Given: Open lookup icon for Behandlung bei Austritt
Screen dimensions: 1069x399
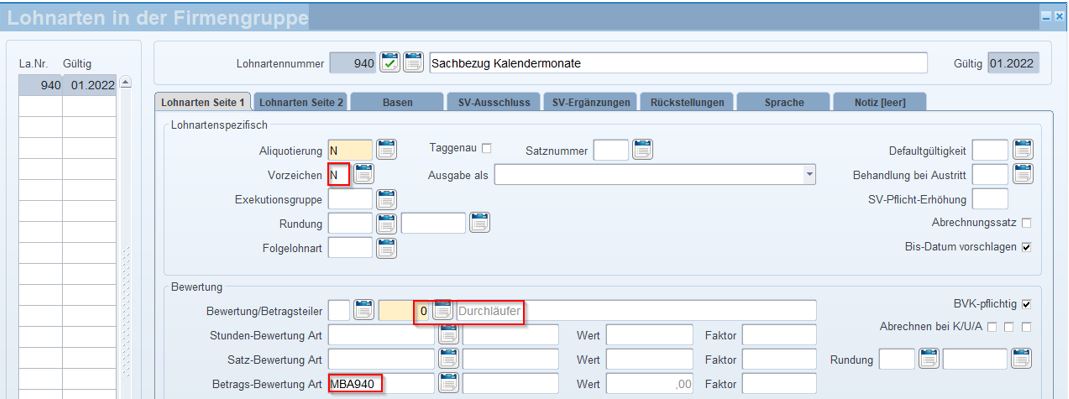Looking at the screenshot, I should 1023,175.
